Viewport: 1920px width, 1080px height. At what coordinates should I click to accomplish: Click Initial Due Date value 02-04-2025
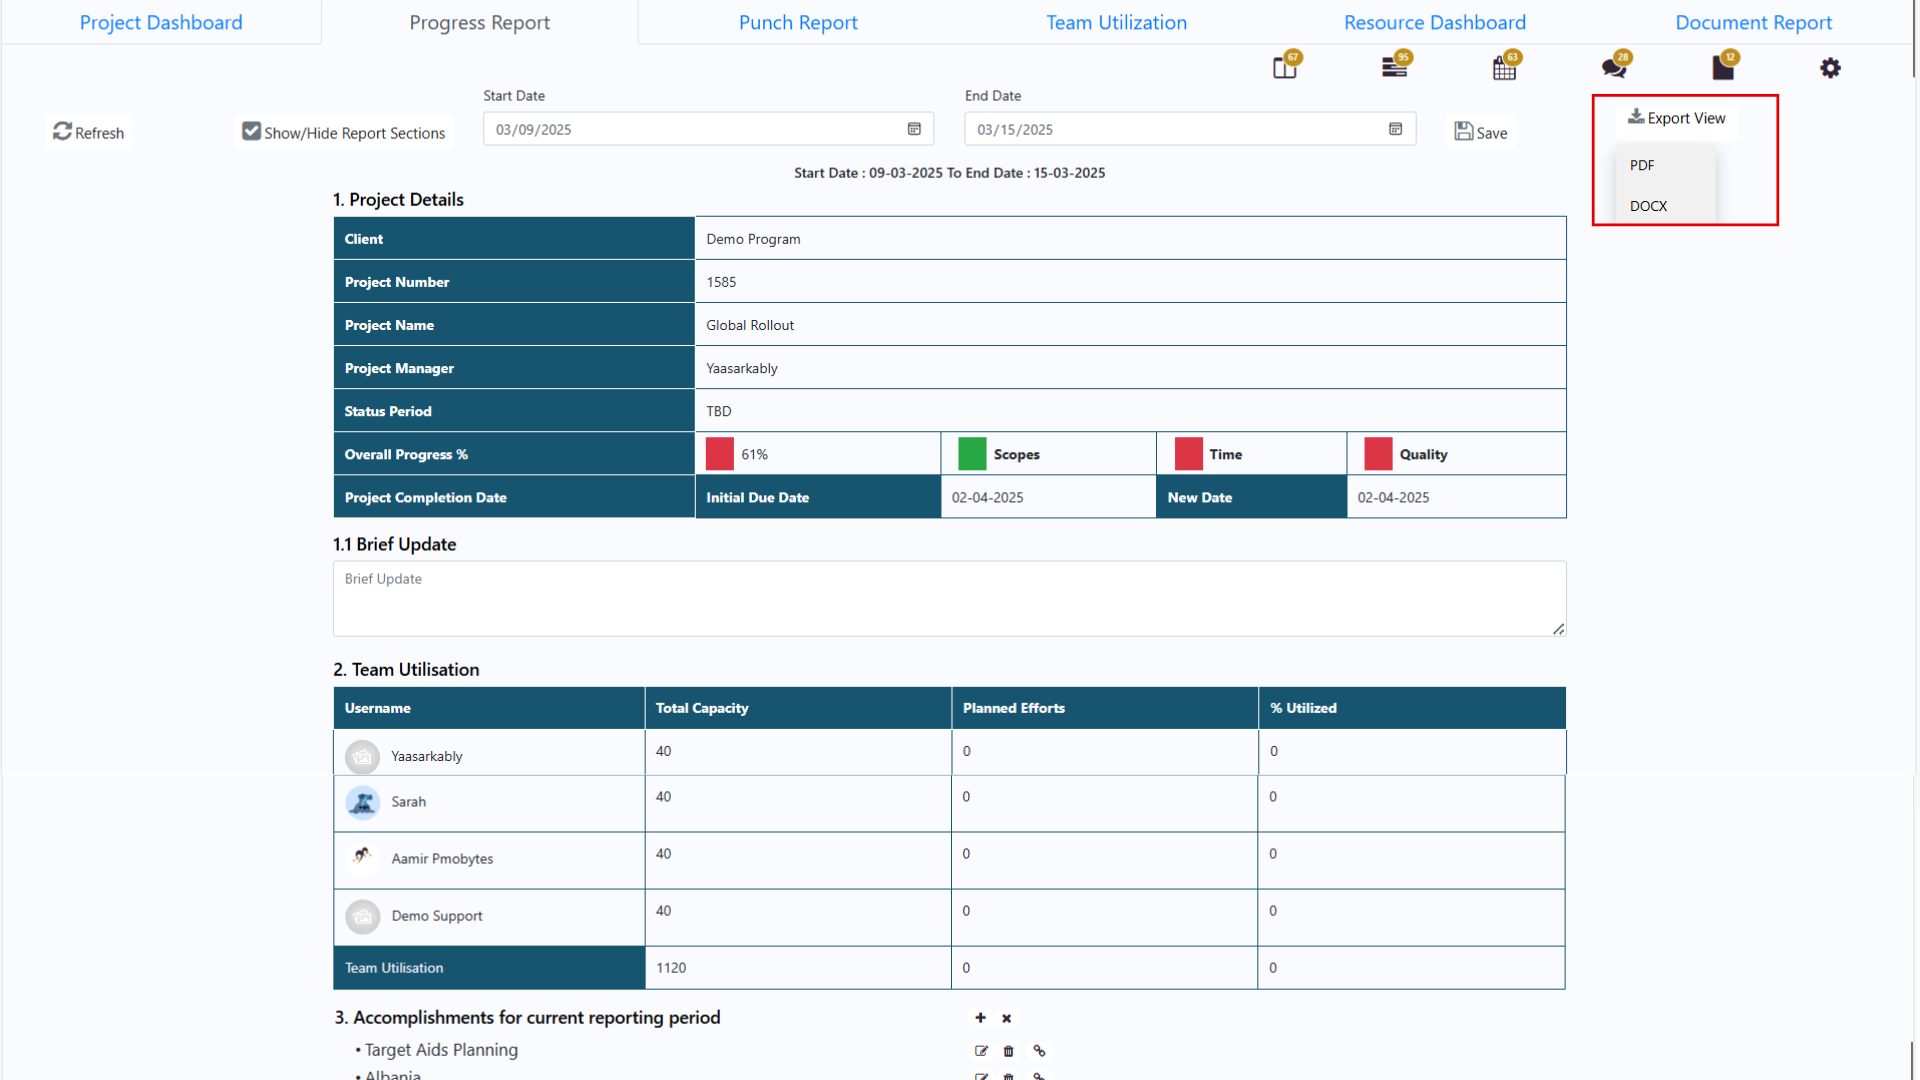click(x=987, y=497)
